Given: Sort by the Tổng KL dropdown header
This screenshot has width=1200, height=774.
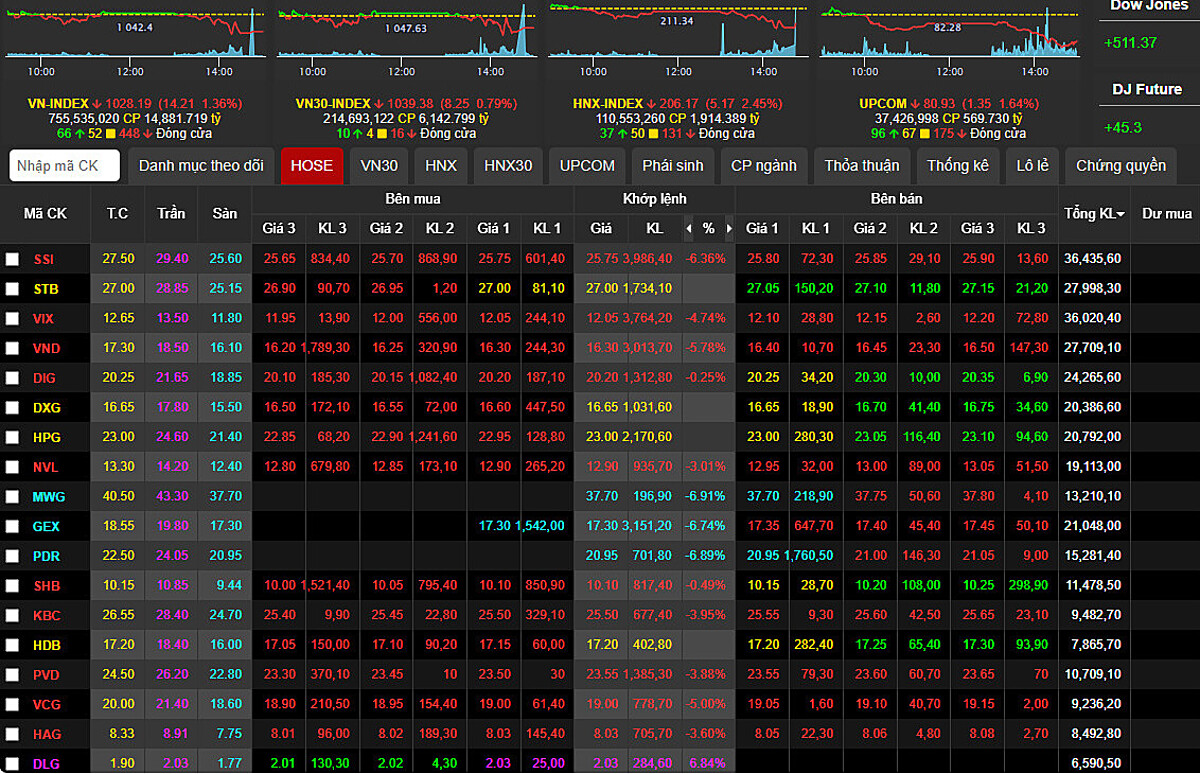Looking at the screenshot, I should coord(1093,214).
